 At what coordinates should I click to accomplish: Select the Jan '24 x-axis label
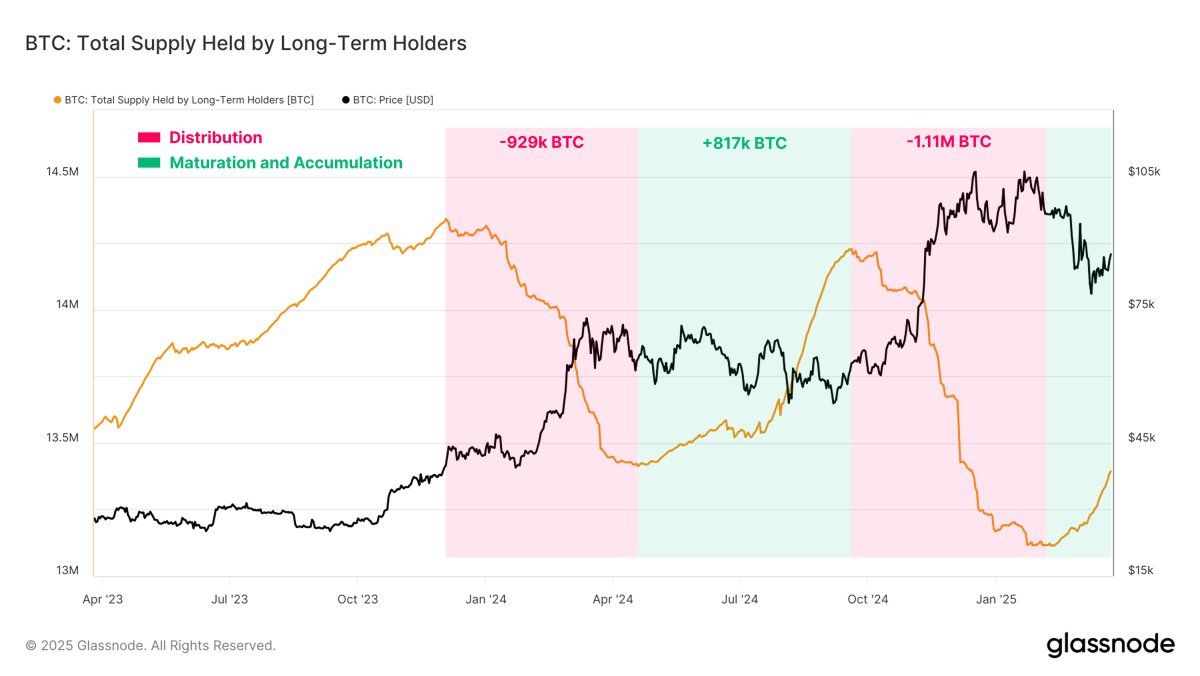tap(485, 599)
